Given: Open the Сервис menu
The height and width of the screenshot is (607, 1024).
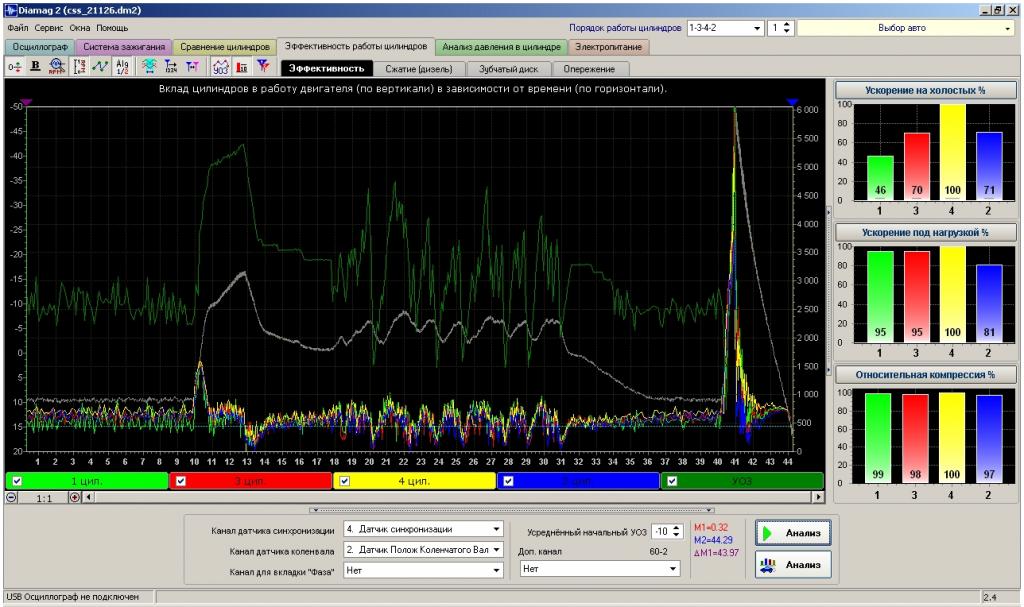Looking at the screenshot, I should (x=49, y=28).
